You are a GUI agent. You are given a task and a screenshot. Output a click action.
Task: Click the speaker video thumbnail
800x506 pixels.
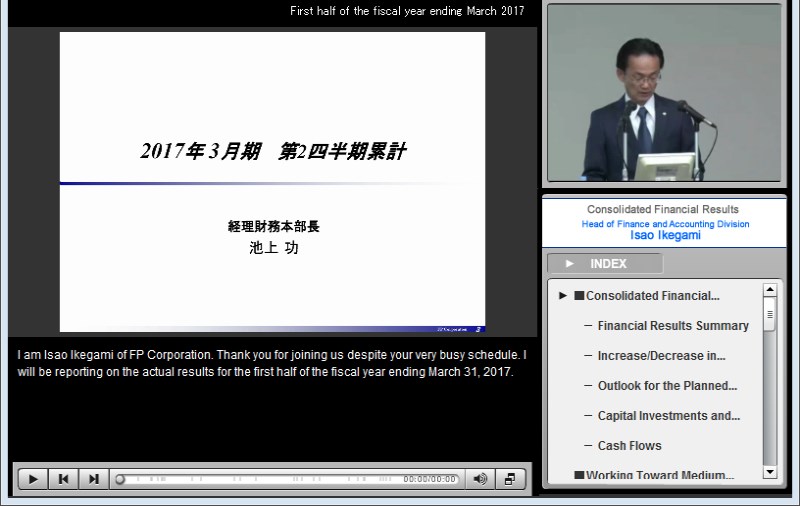tap(664, 93)
